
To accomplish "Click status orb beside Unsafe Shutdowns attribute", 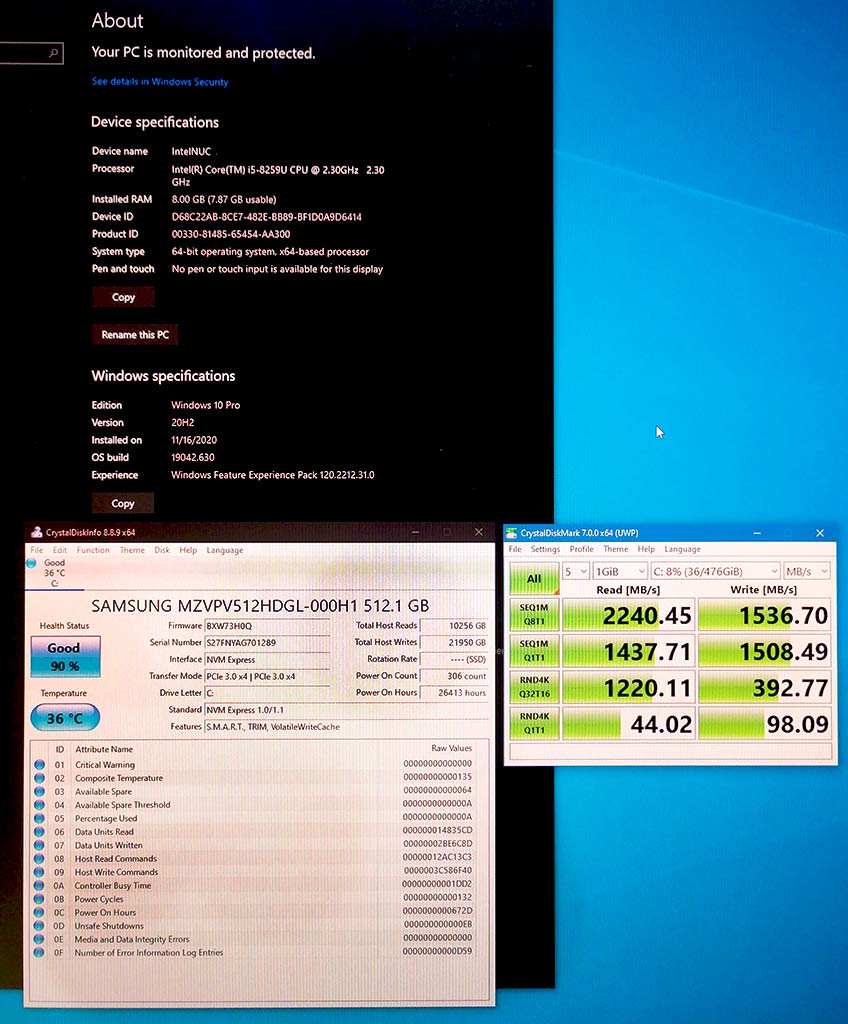I will click(40, 925).
